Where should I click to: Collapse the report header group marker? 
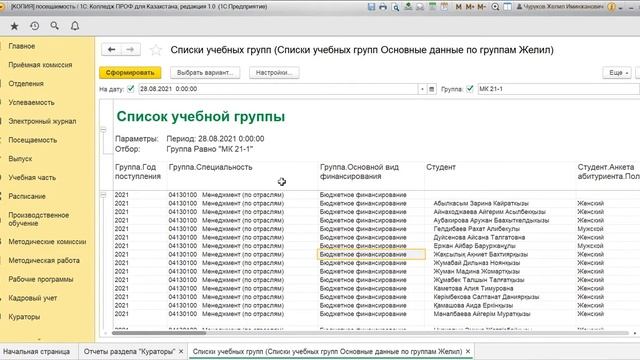point(104,130)
